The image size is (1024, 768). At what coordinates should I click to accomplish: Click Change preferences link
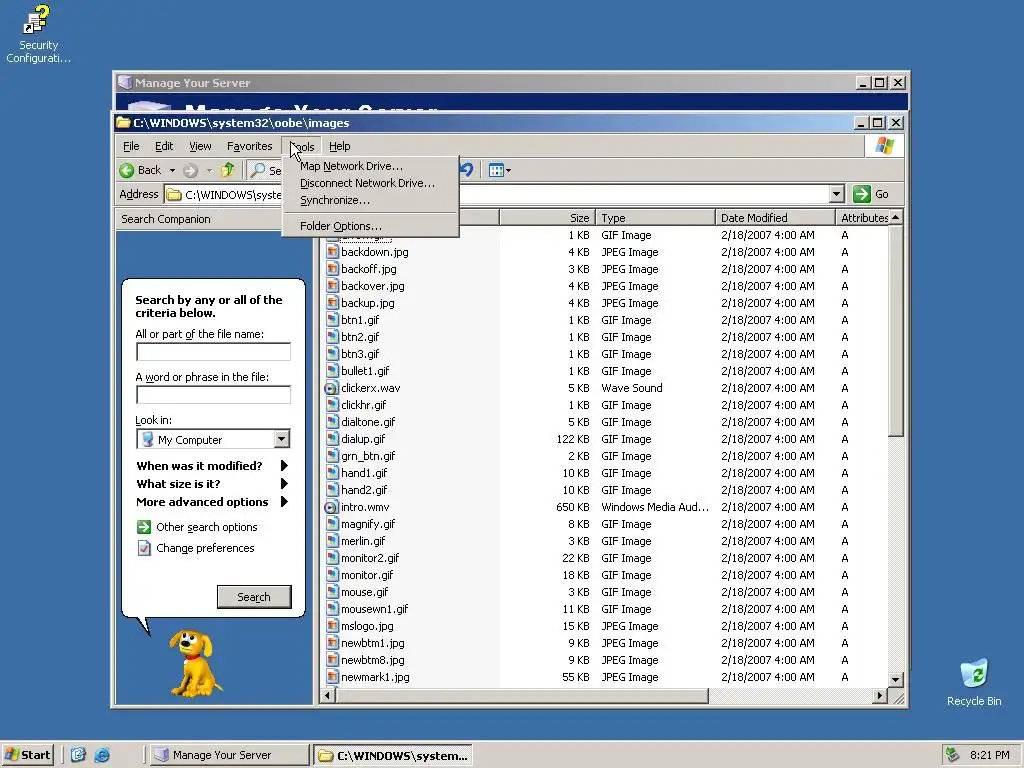point(205,548)
